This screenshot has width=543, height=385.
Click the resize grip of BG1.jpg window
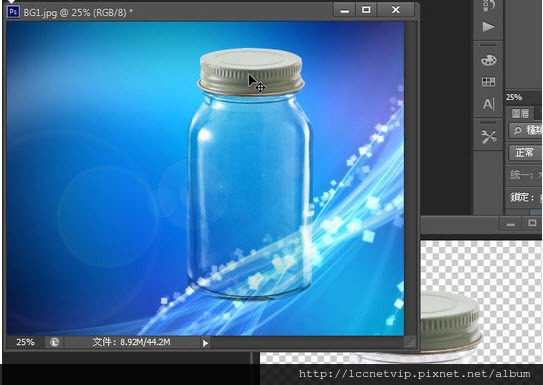[410, 342]
